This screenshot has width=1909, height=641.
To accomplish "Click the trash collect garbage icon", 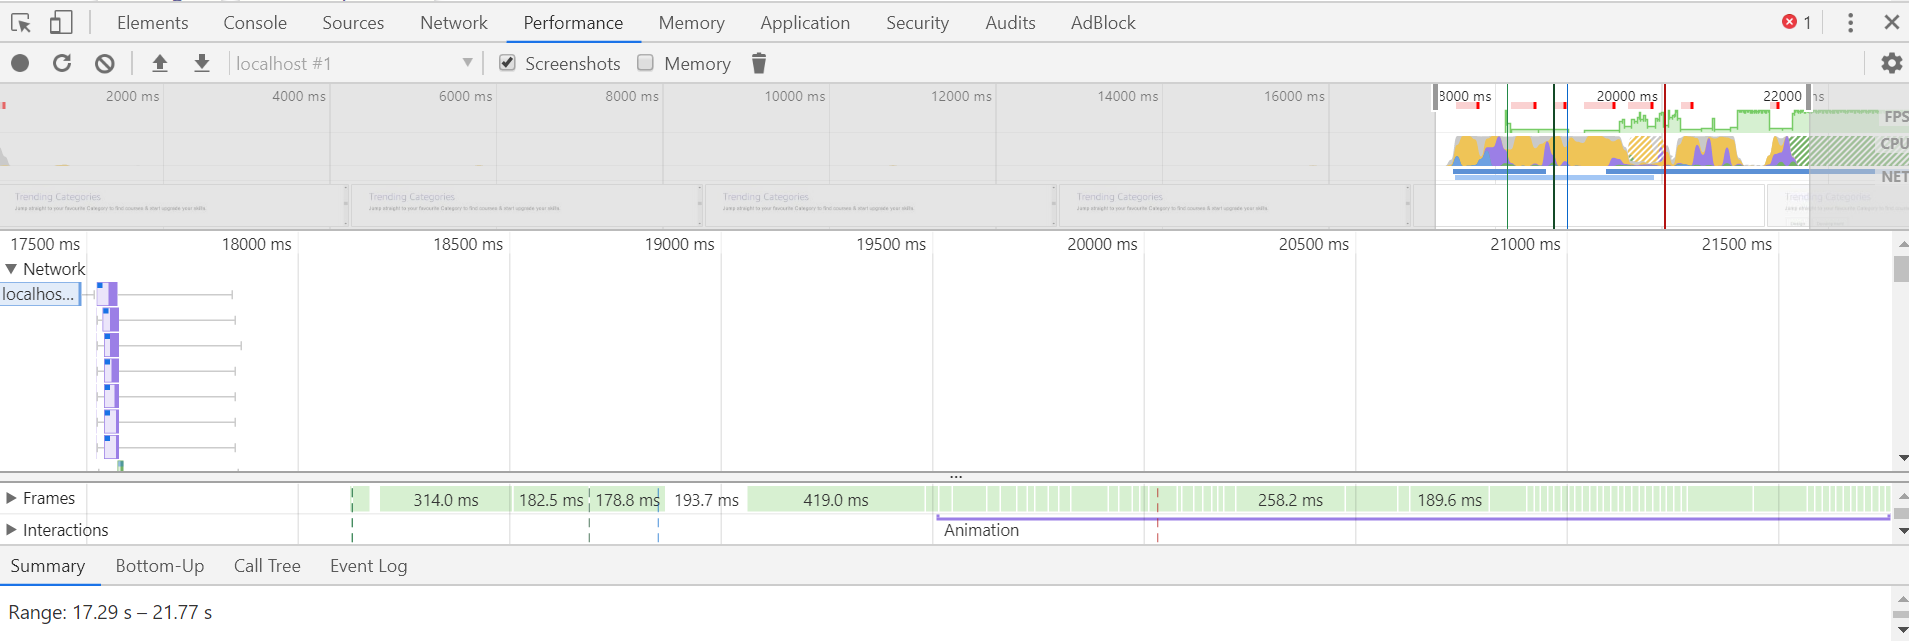I will point(759,63).
